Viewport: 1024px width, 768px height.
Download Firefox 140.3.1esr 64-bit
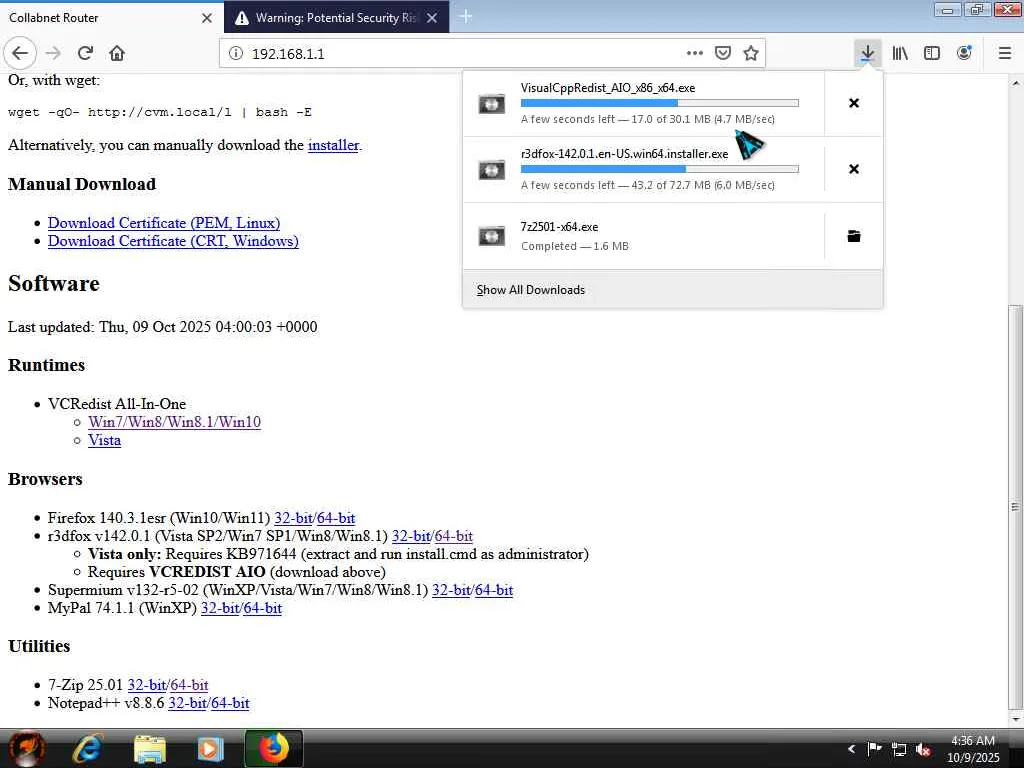coord(336,518)
